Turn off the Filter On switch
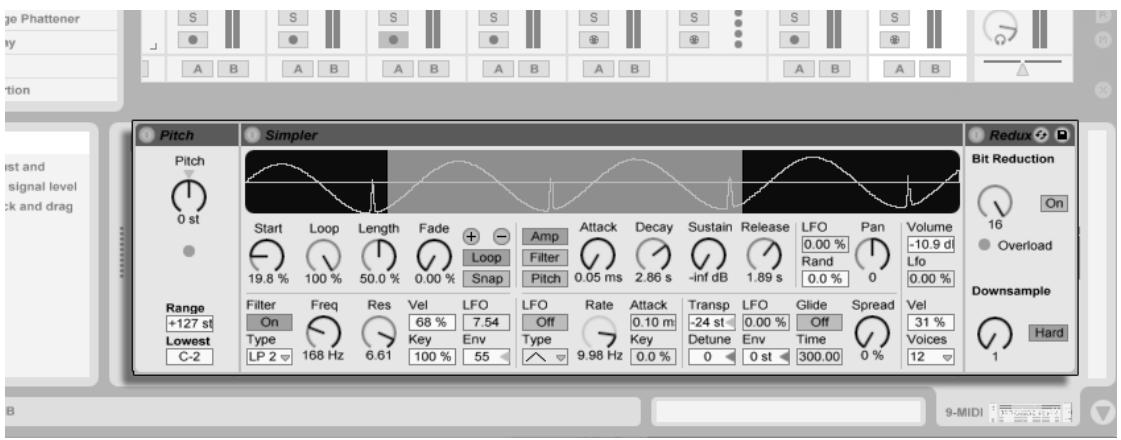This screenshot has height=440, width=1121. tap(269, 322)
